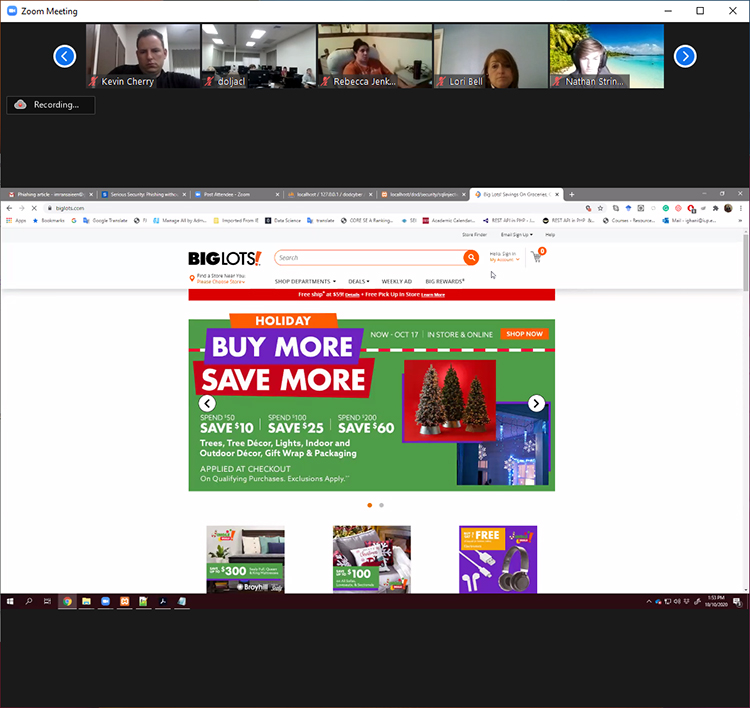750x708 pixels.
Task: Click the orange search magnifier button
Action: [x=471, y=258]
